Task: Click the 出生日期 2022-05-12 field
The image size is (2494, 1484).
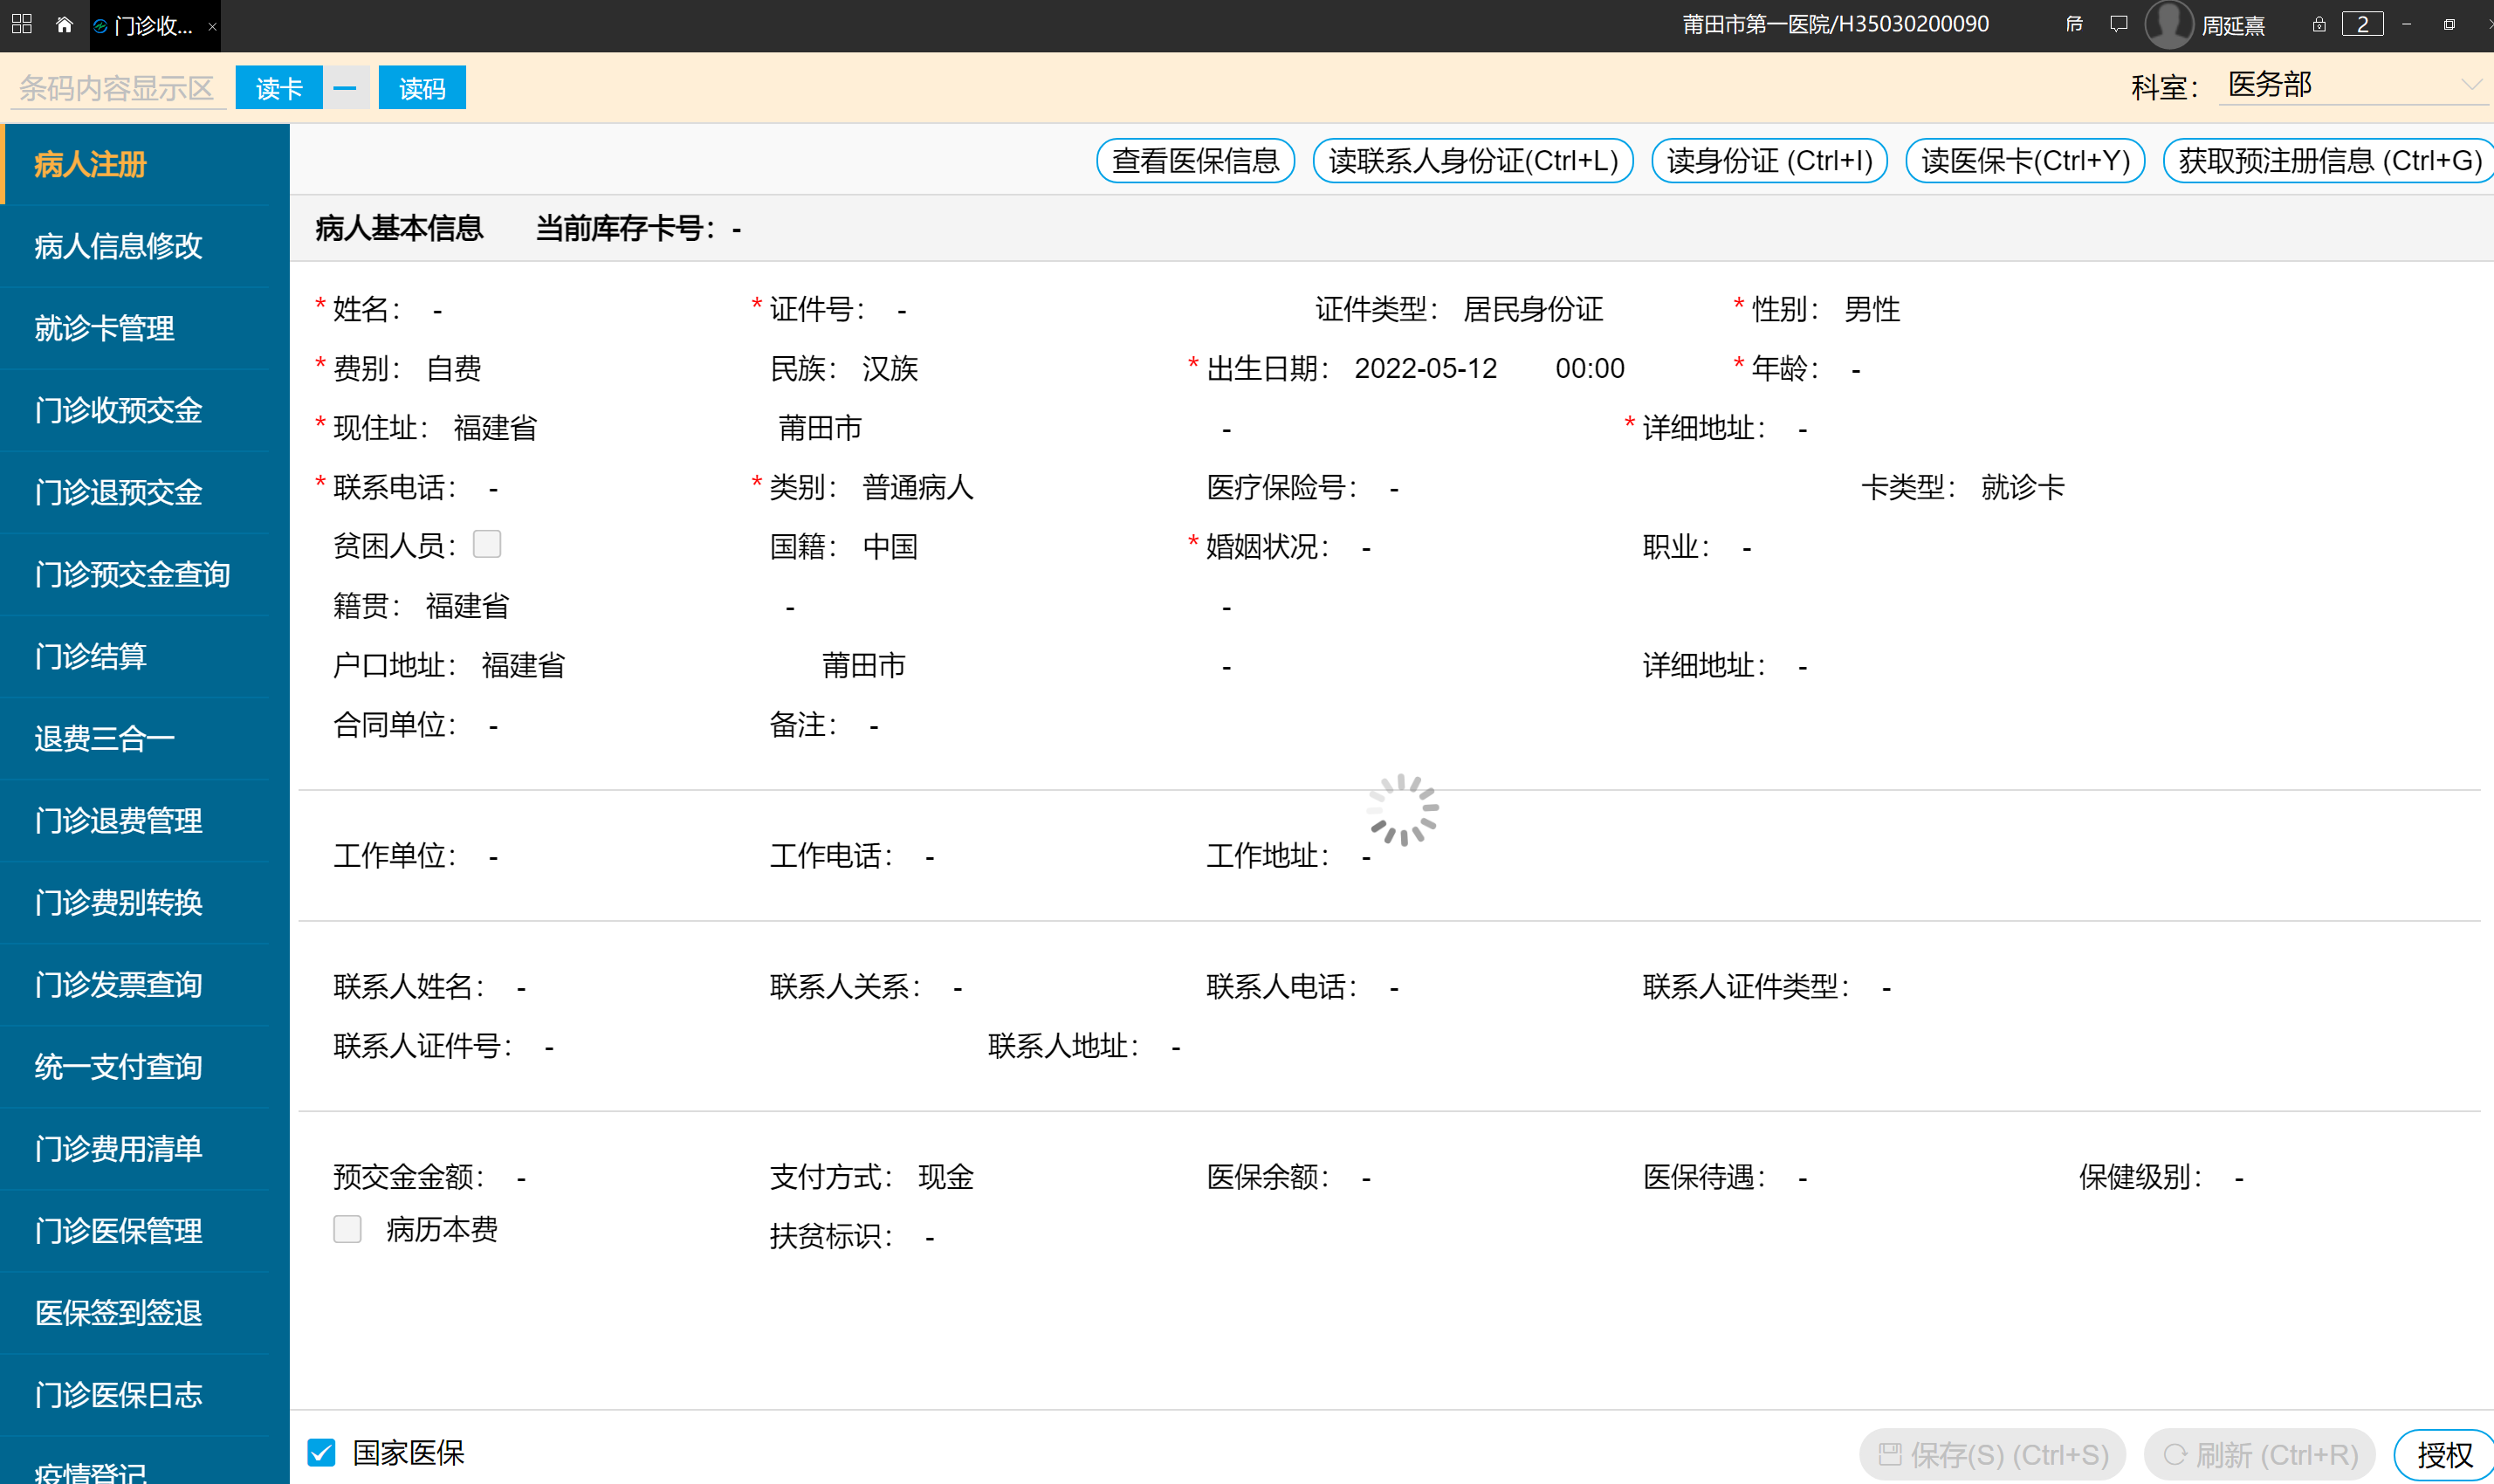Action: coord(1425,369)
